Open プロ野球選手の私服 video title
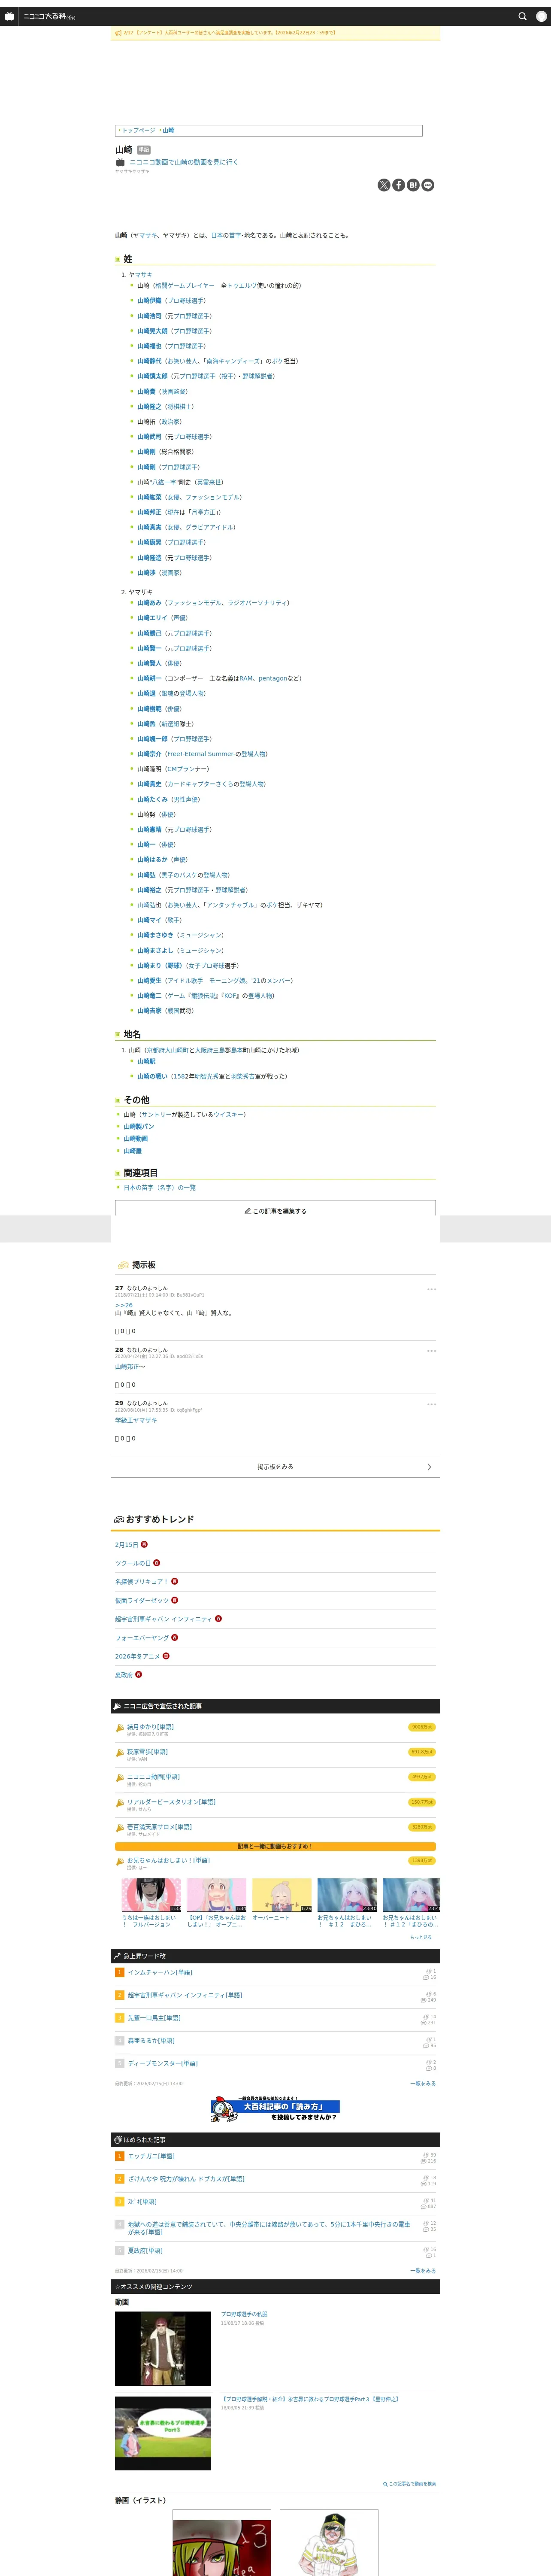This screenshot has width=551, height=2576. 244,2315
